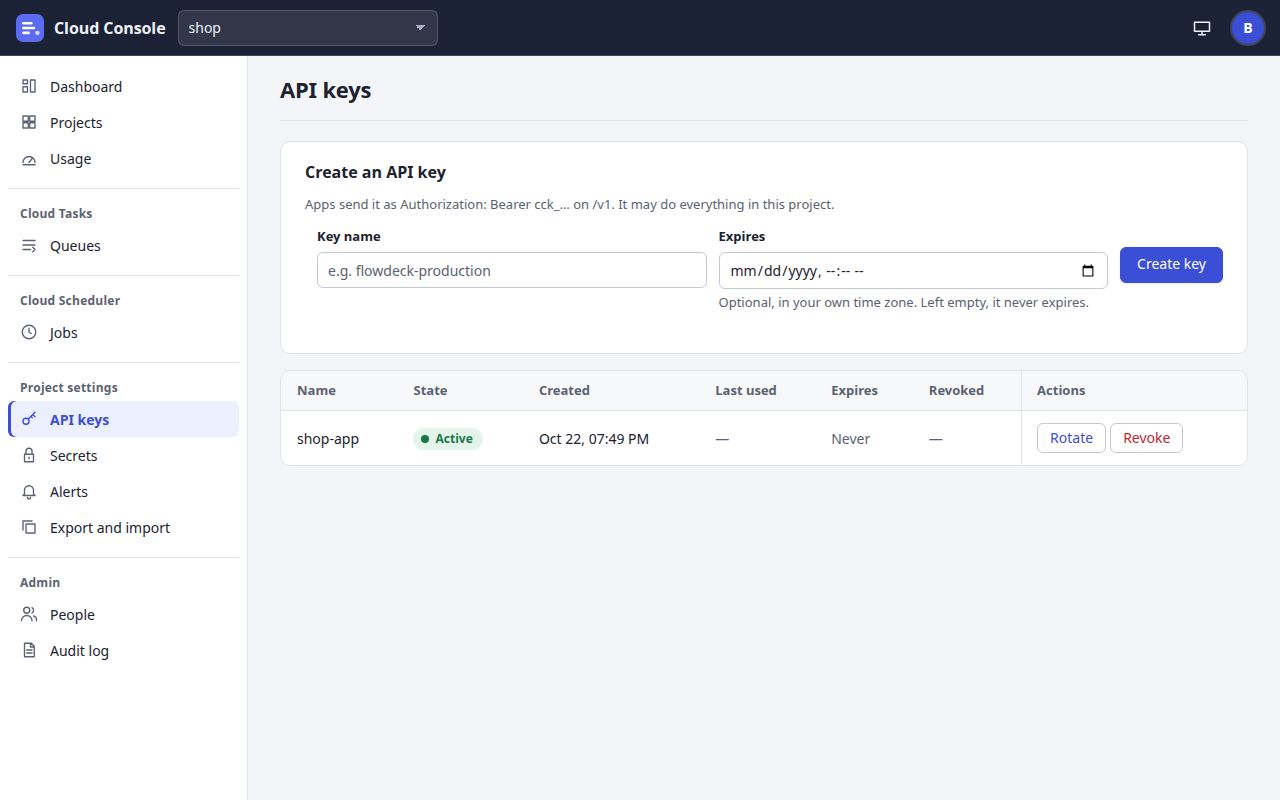This screenshot has height=800, width=1280.
Task: Open People under Admin
Action: tap(123, 615)
